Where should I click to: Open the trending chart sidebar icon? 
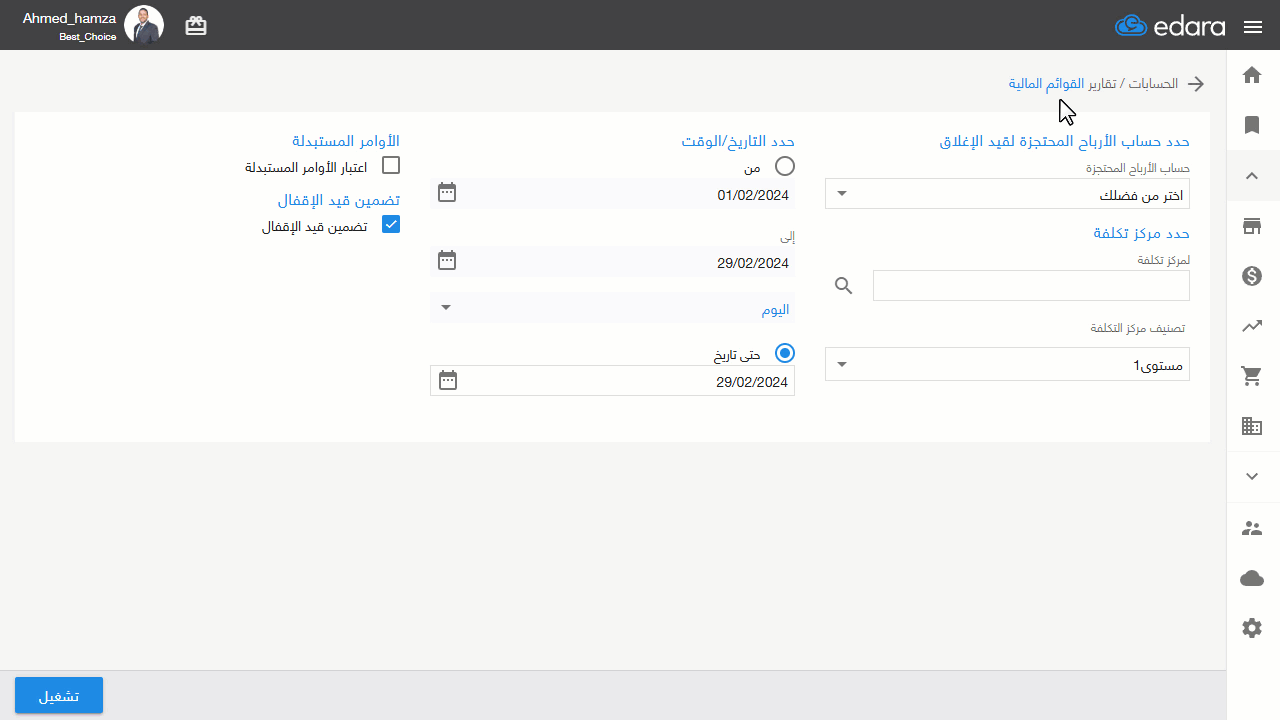[x=1252, y=326]
